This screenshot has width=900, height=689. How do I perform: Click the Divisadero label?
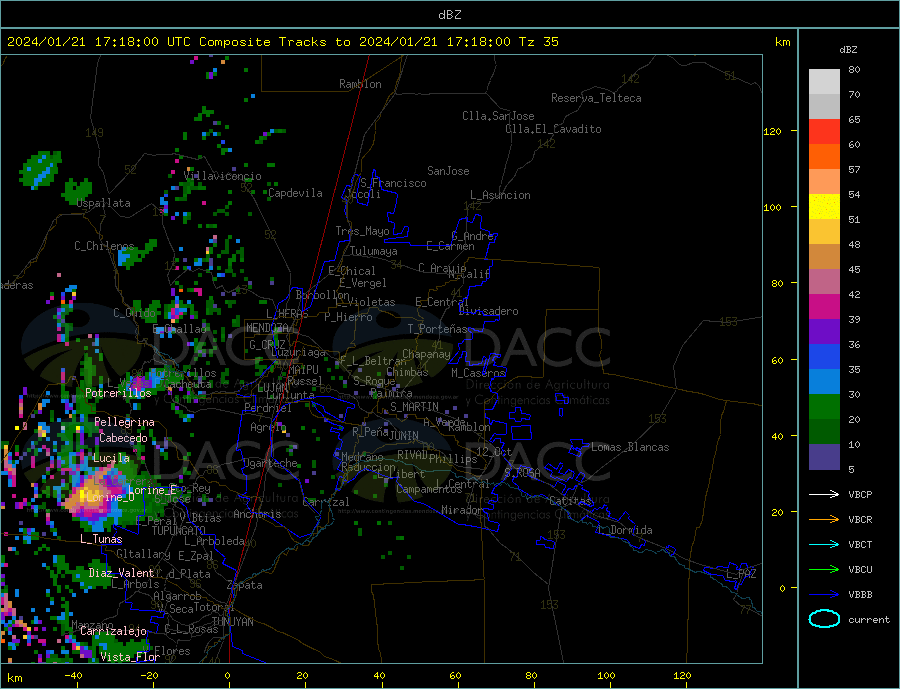(x=488, y=311)
